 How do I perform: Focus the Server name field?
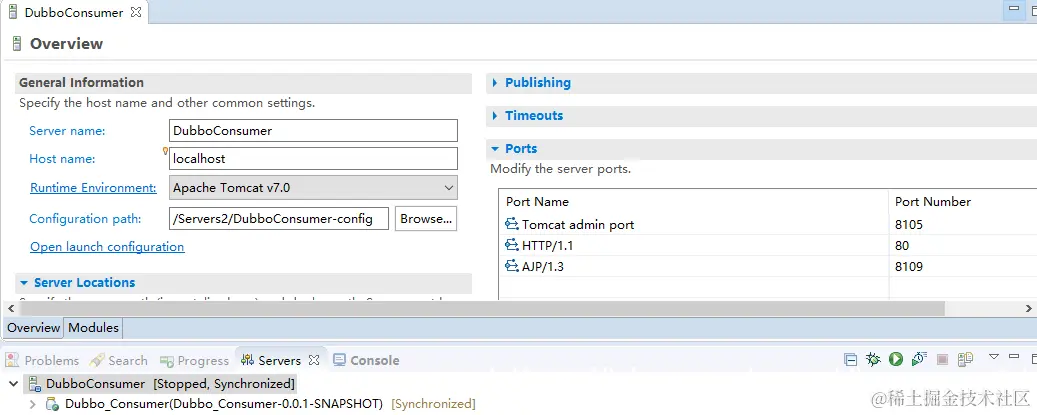313,130
